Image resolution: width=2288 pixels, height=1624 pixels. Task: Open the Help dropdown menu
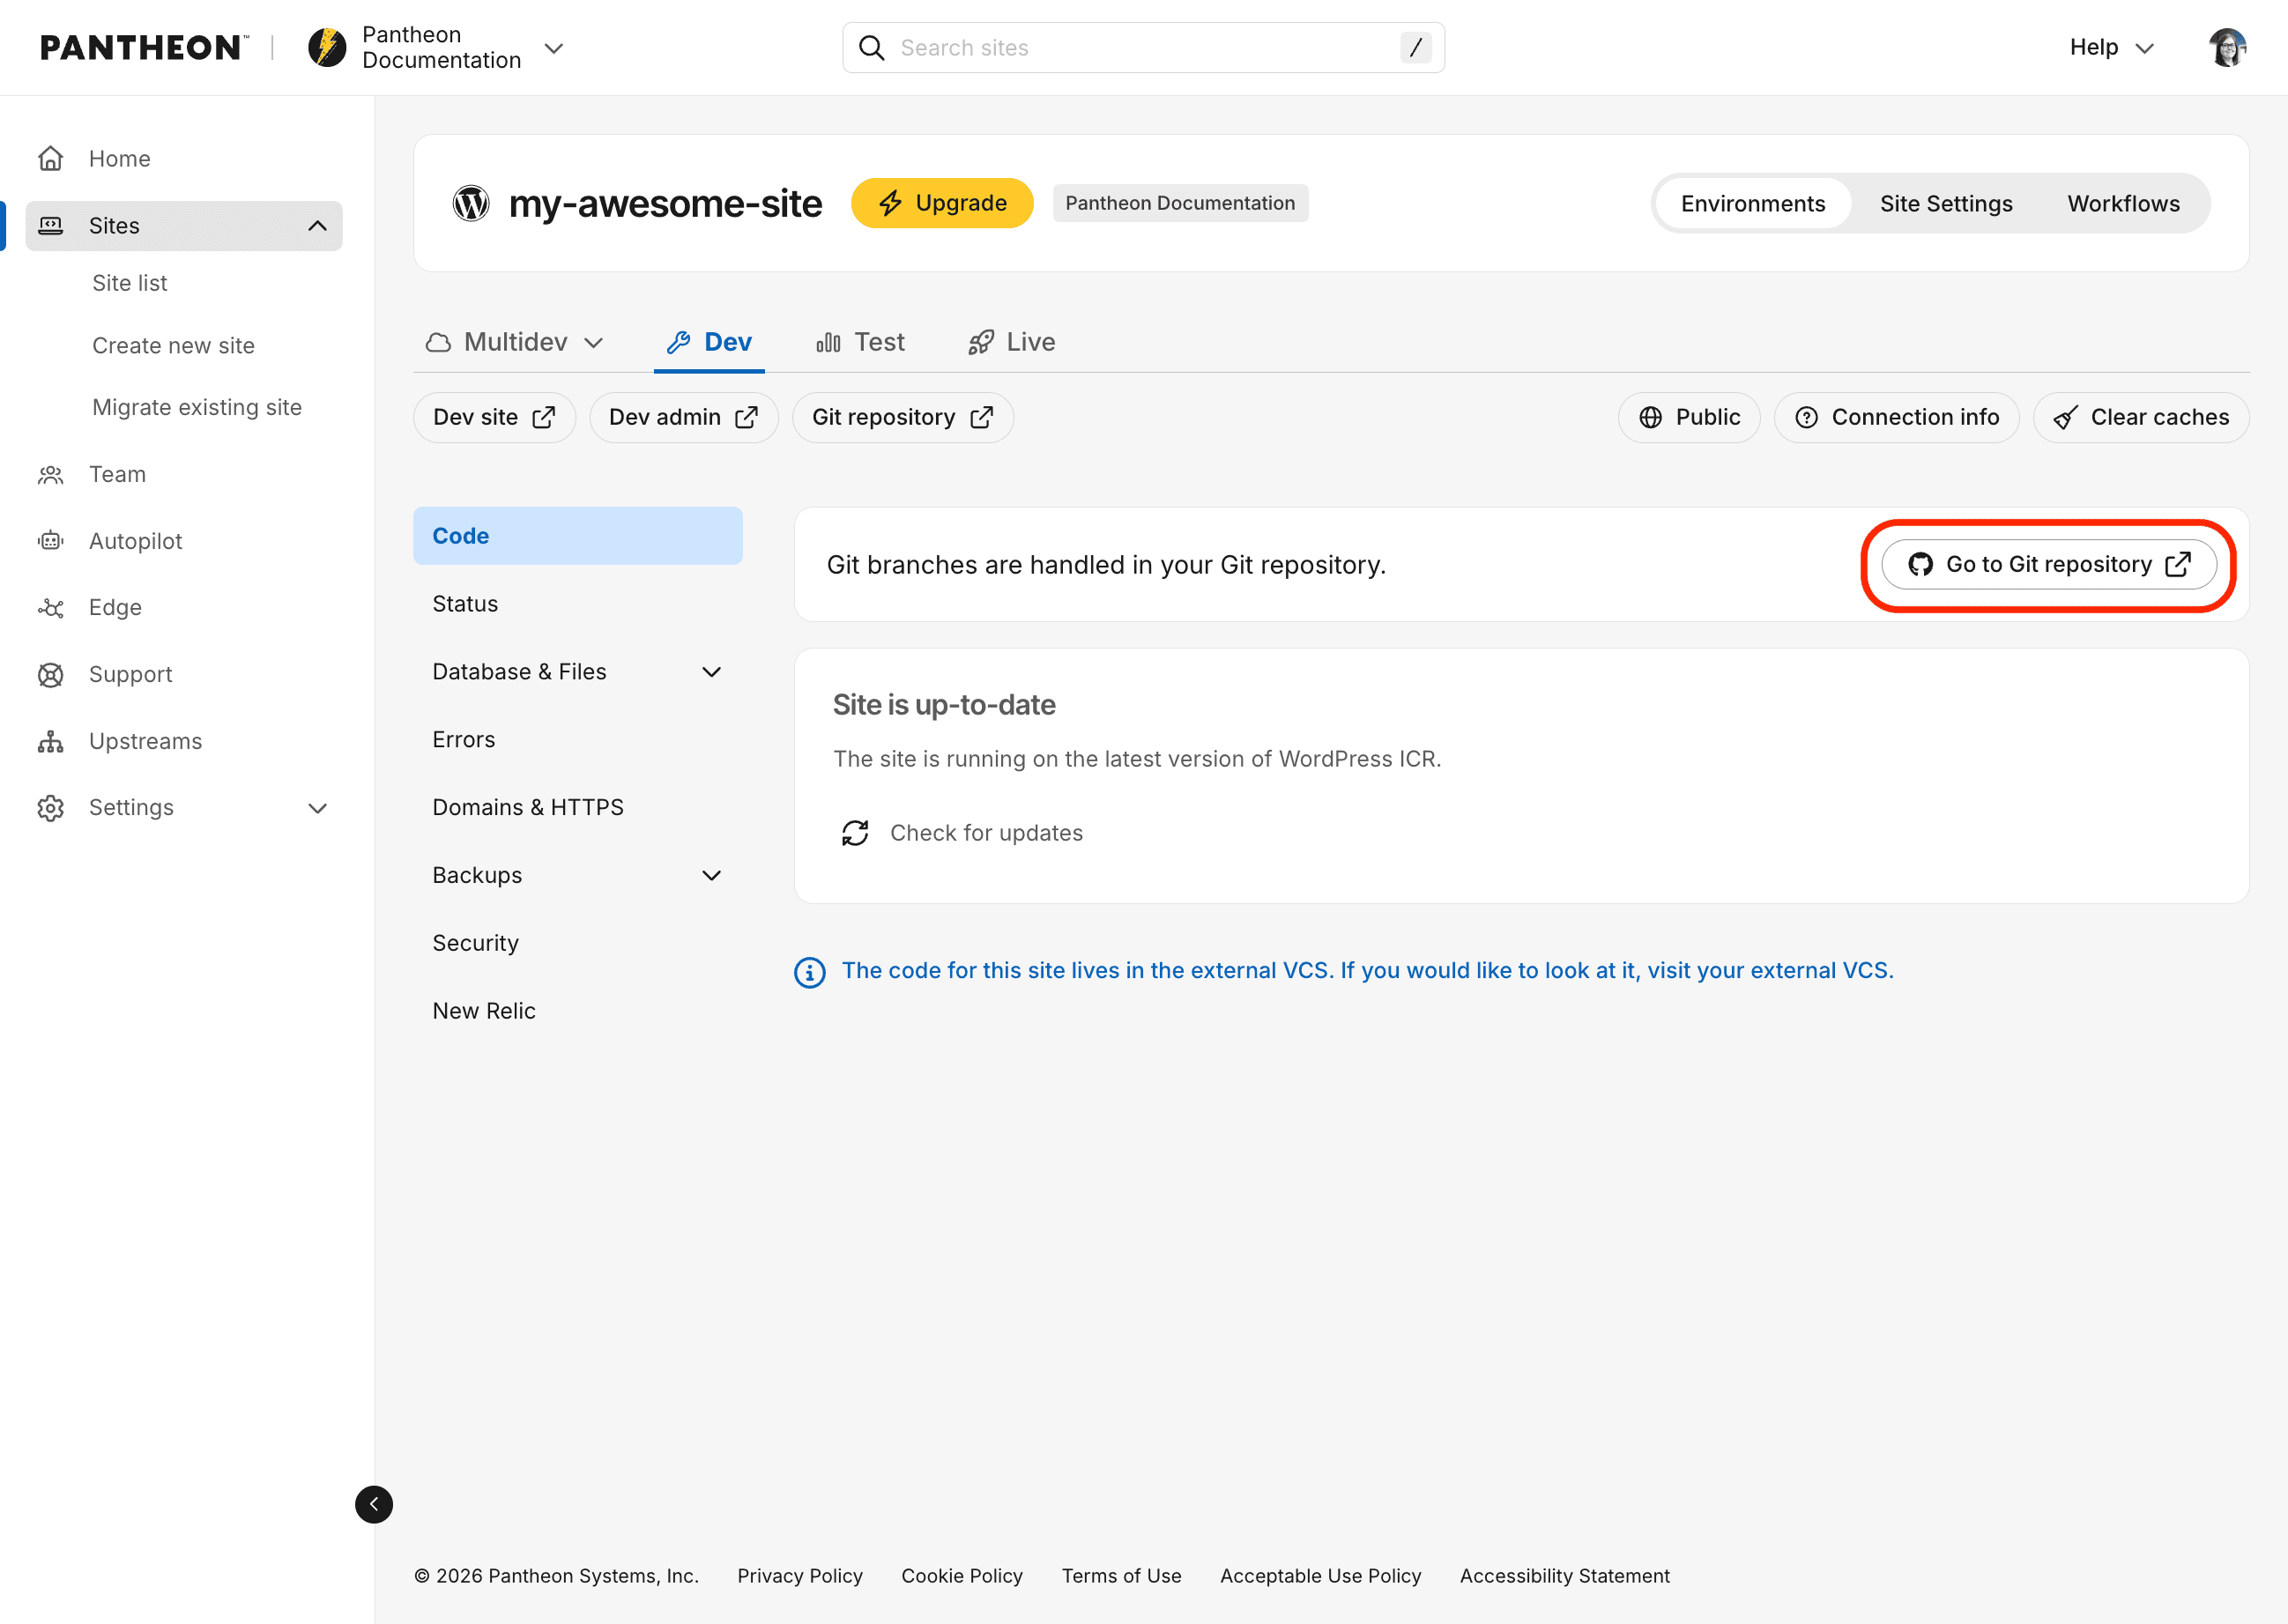[x=2111, y=48]
